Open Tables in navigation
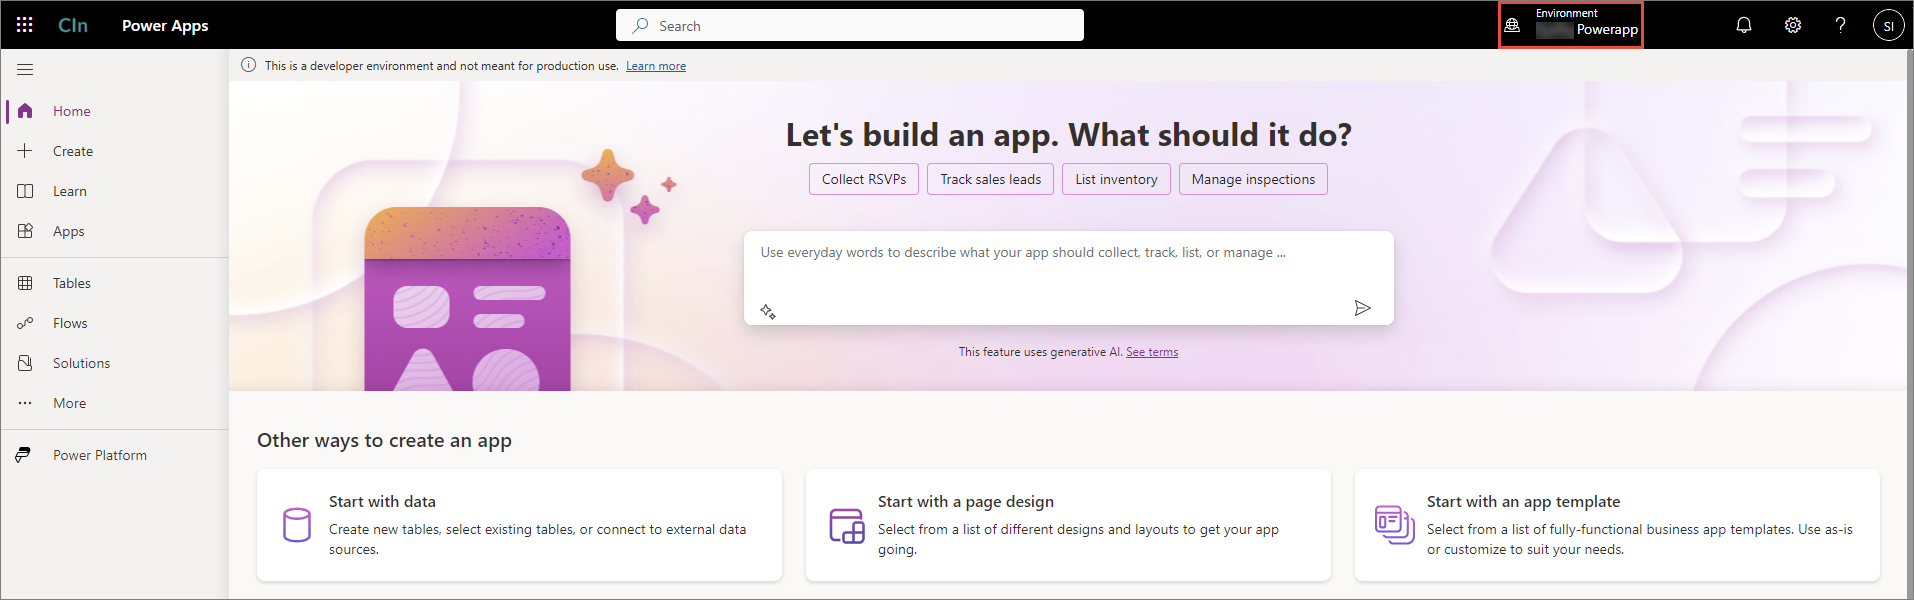The height and width of the screenshot is (600, 1914). click(115, 283)
